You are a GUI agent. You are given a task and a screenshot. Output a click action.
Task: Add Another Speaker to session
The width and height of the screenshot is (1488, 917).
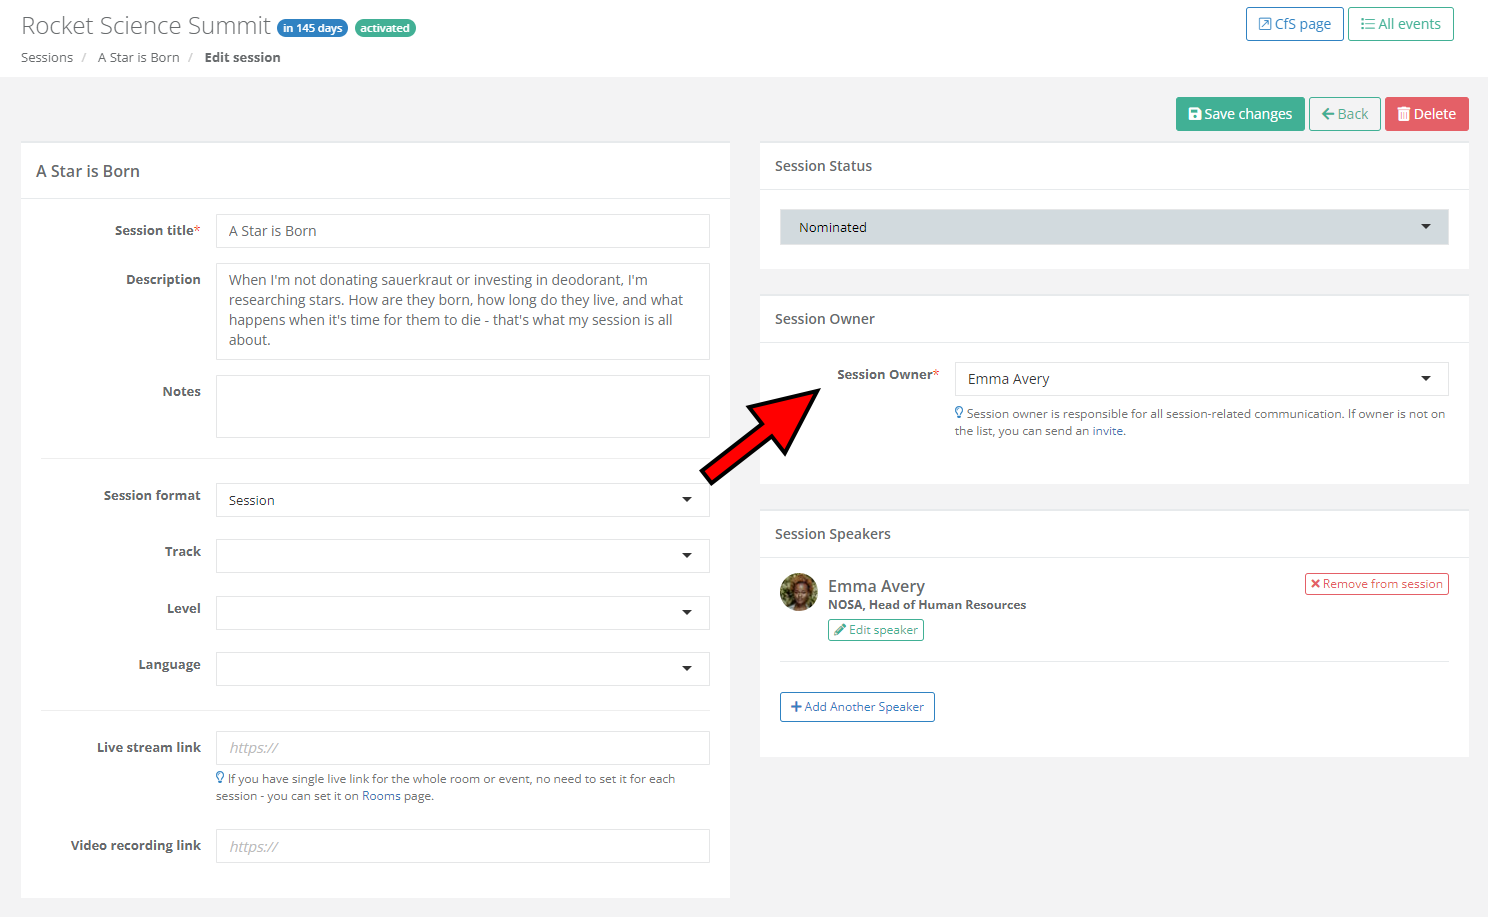(857, 707)
